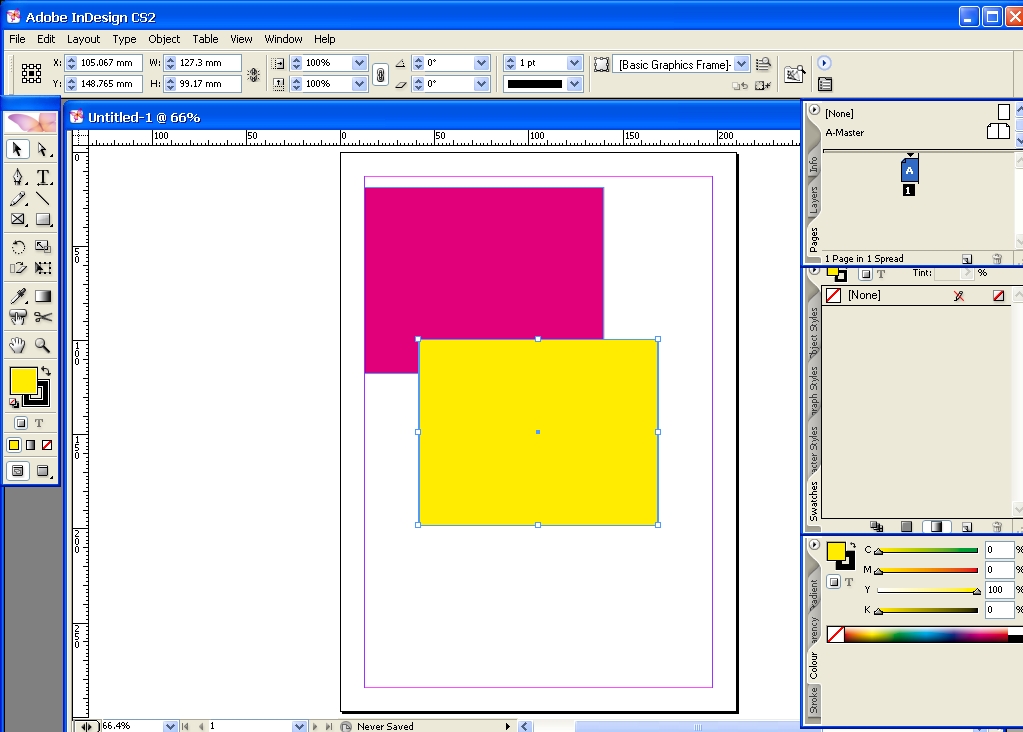Image resolution: width=1023 pixels, height=732 pixels.
Task: Select the Selection tool (black arrow)
Action: pyautogui.click(x=18, y=149)
